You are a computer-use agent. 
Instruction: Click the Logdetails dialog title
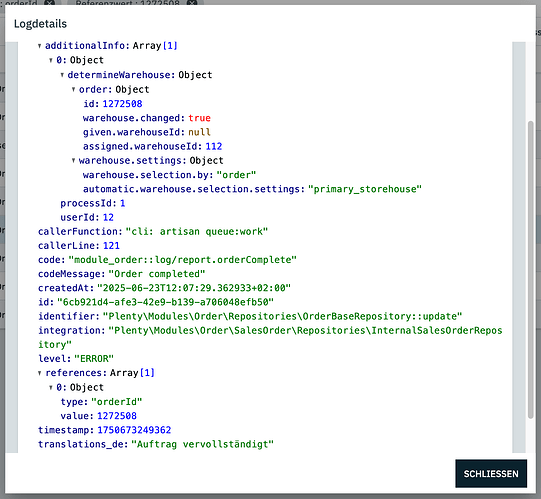pos(40,24)
